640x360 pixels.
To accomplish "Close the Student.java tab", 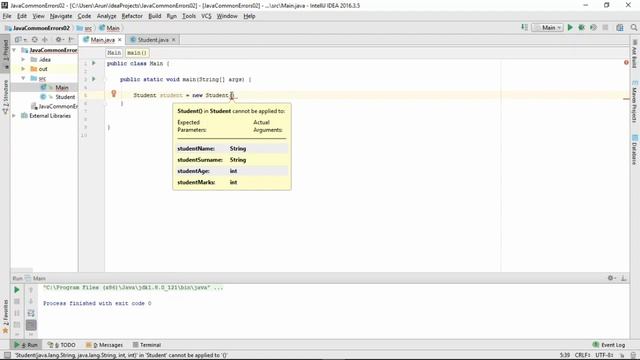I will coord(173,40).
